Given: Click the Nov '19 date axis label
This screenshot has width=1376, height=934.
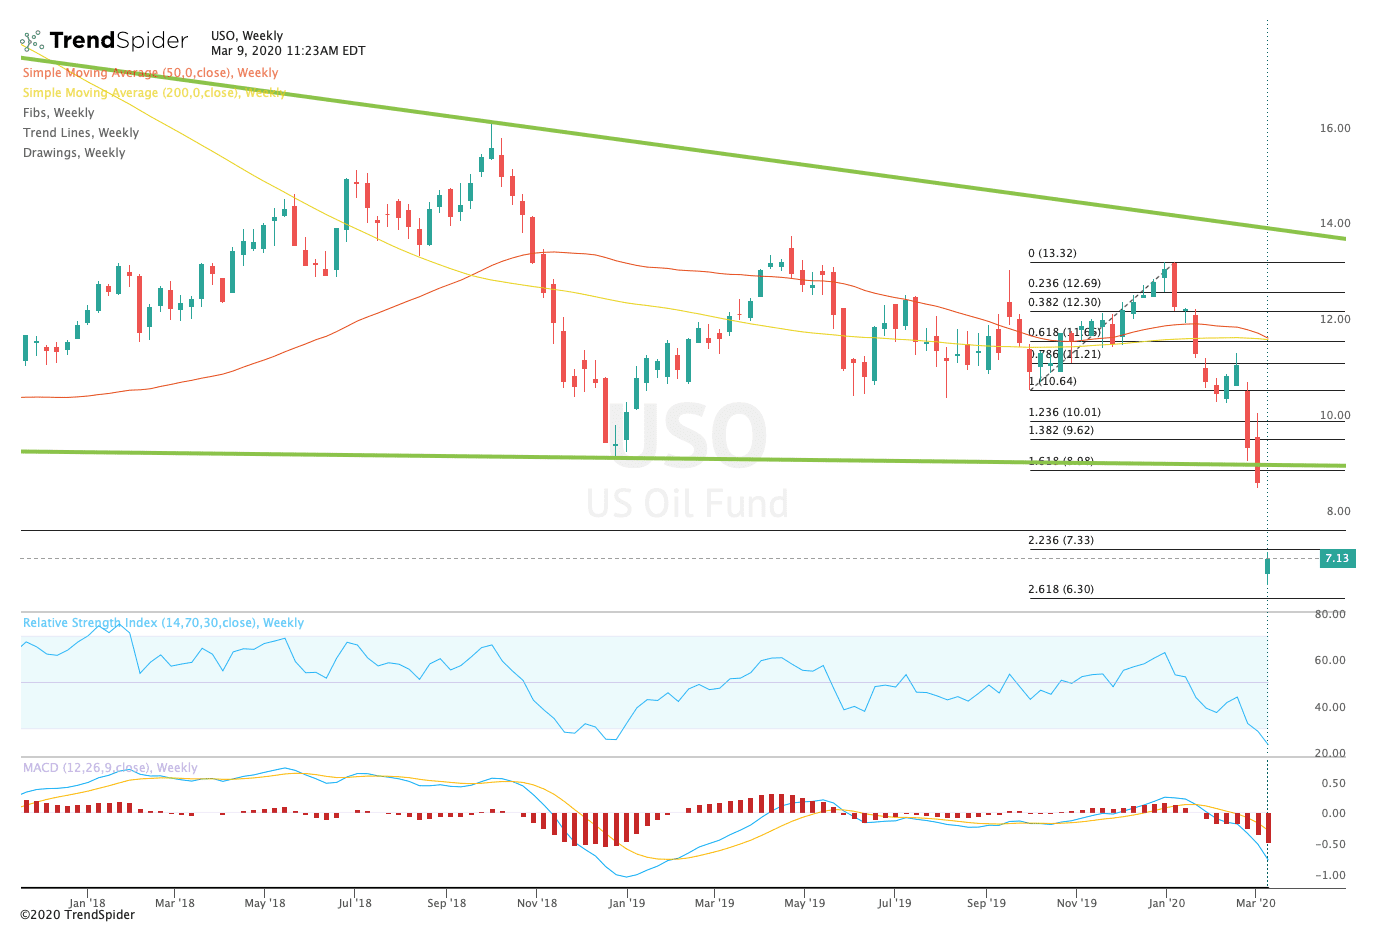Looking at the screenshot, I should click(x=1077, y=903).
